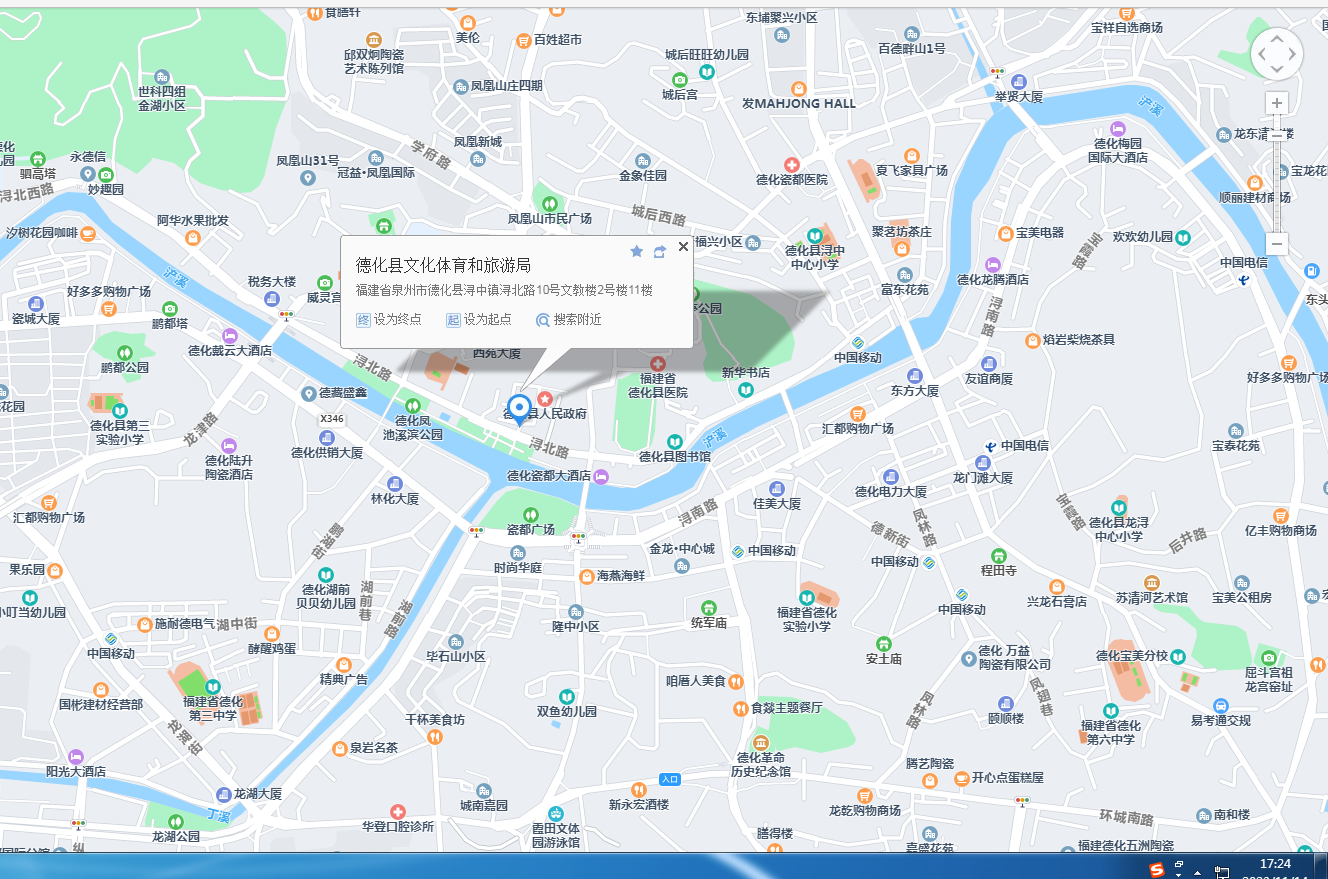Open Sogou input method tray icon
This screenshot has height=879, width=1328.
(1156, 867)
